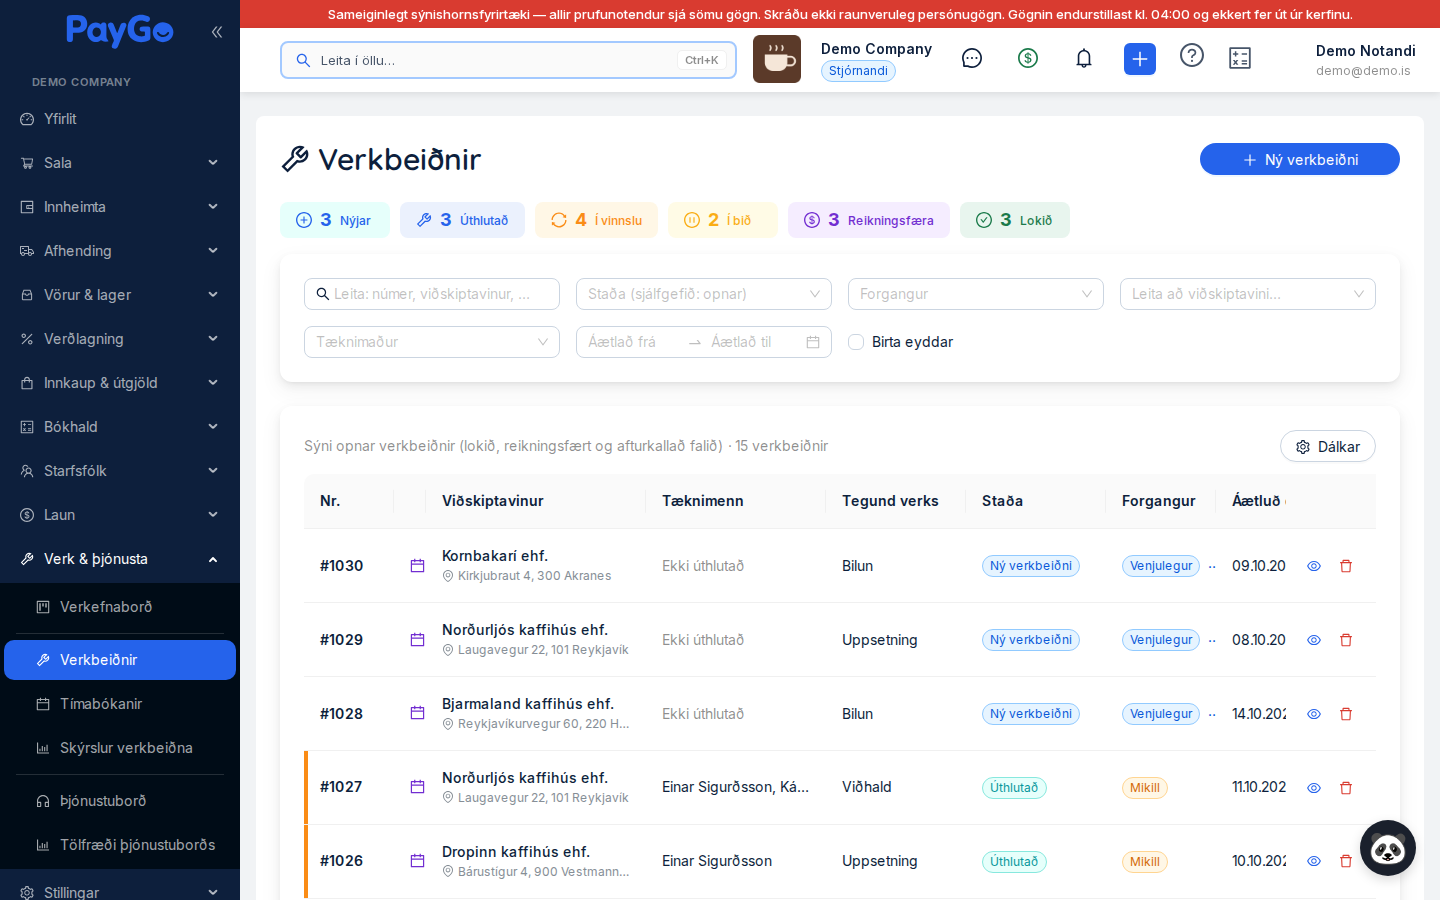
Task: View work order #1029 via eye icon
Action: (x=1314, y=640)
